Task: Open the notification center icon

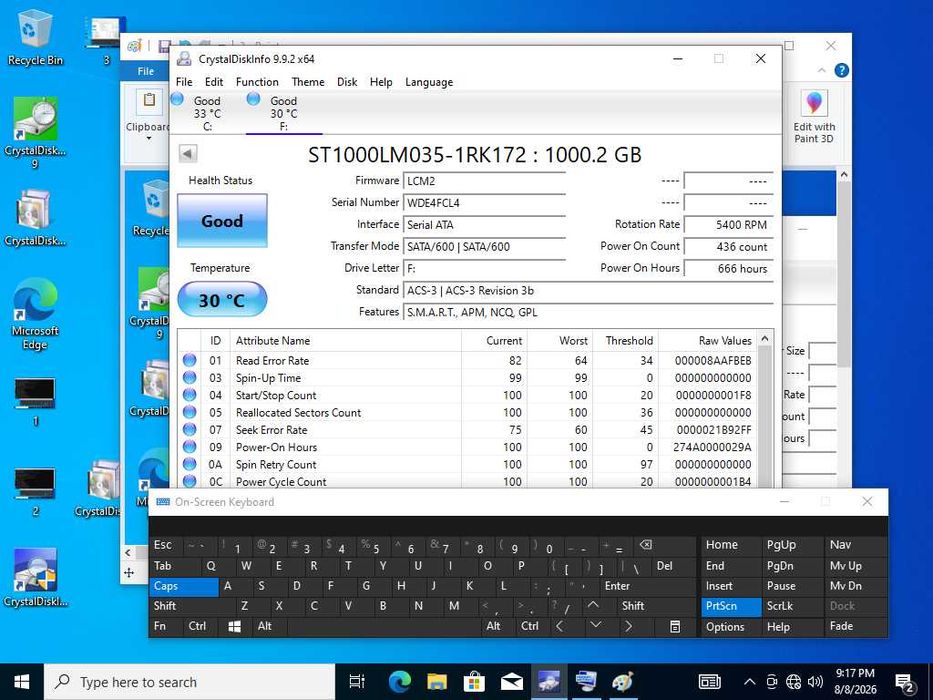Action: click(x=904, y=682)
